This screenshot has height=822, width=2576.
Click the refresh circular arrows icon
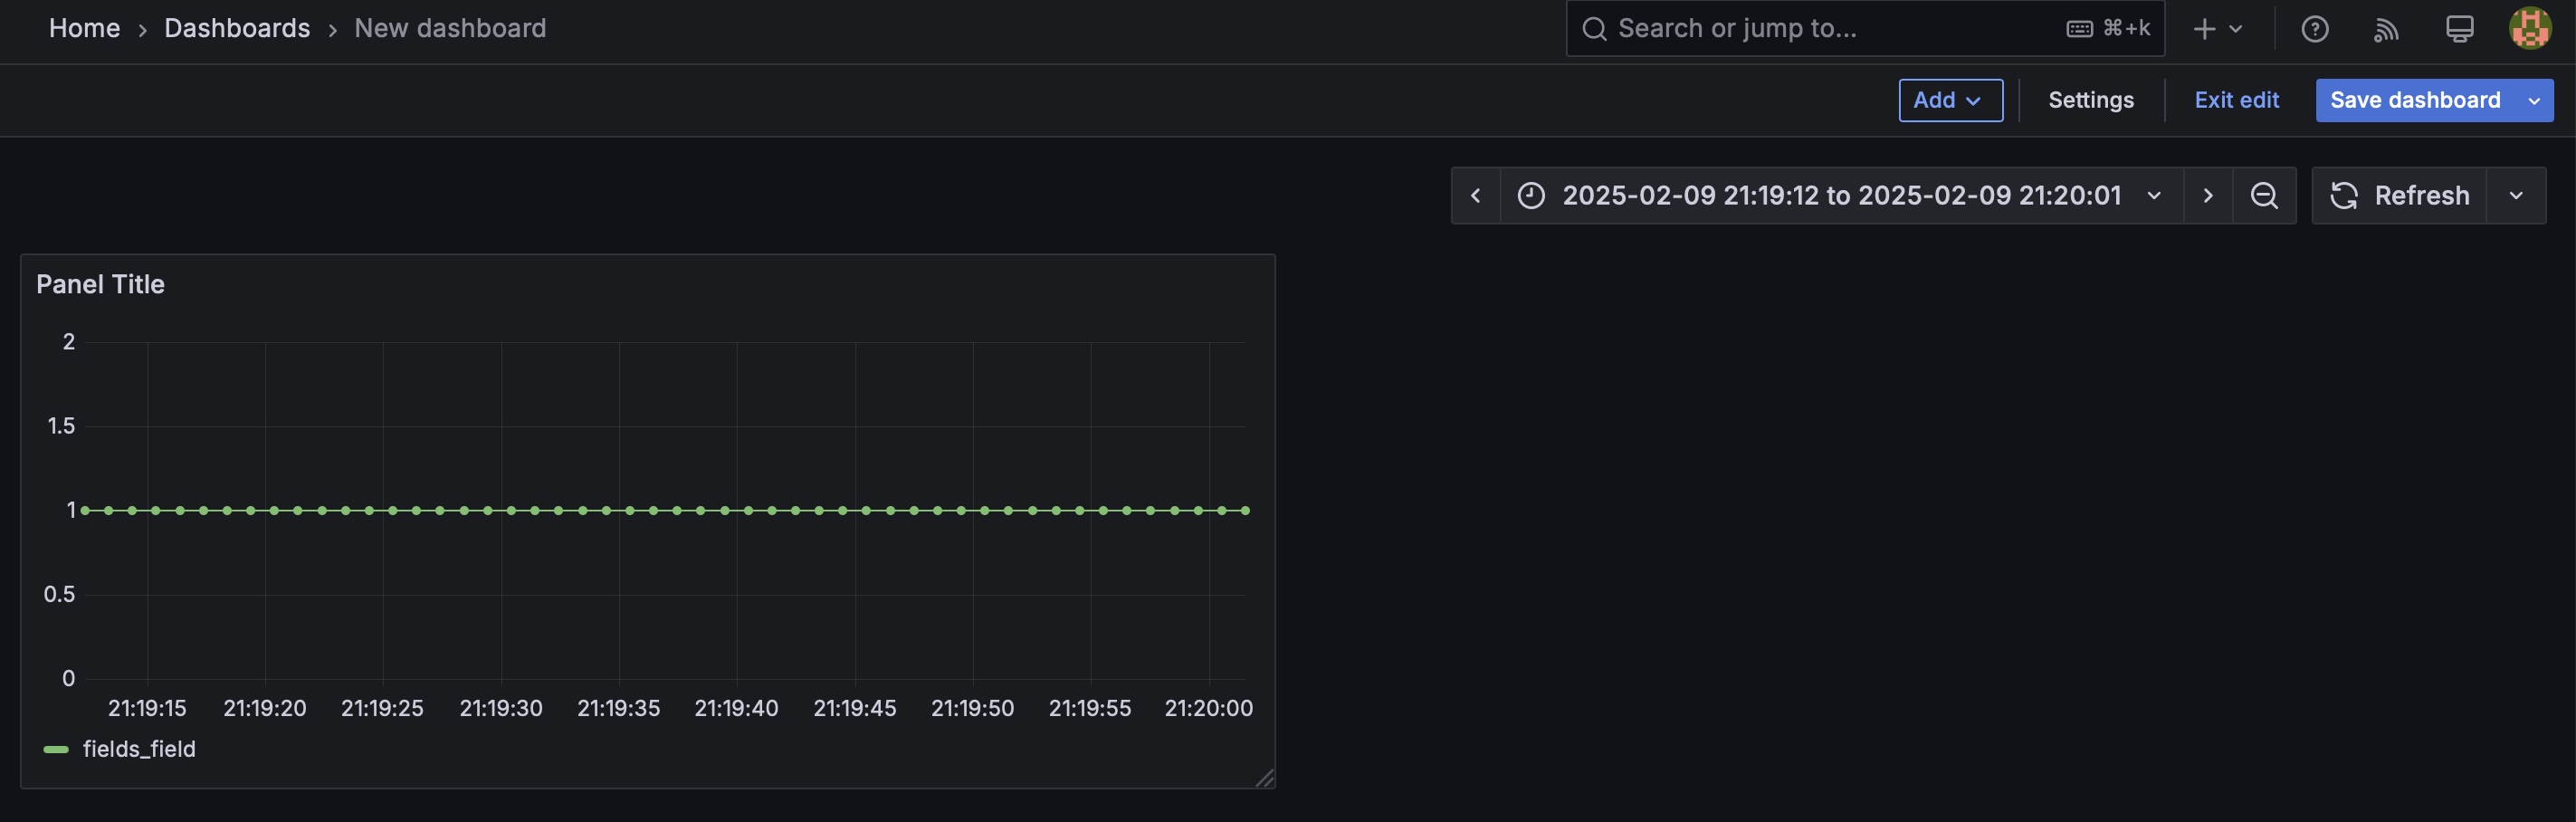click(2344, 195)
